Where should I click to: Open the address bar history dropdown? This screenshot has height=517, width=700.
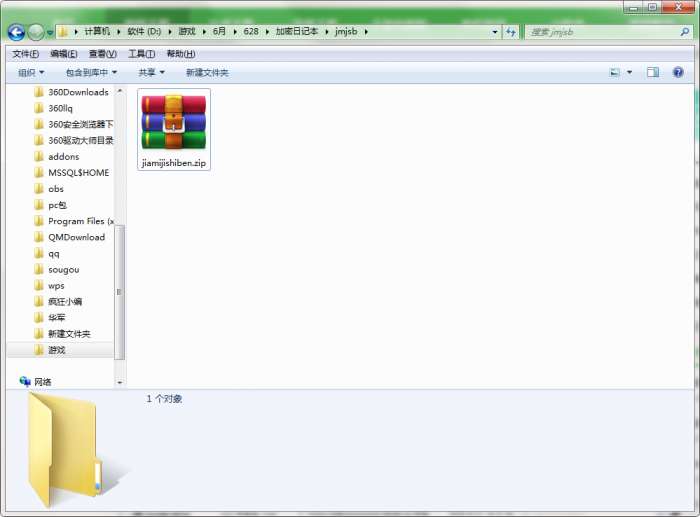495,32
